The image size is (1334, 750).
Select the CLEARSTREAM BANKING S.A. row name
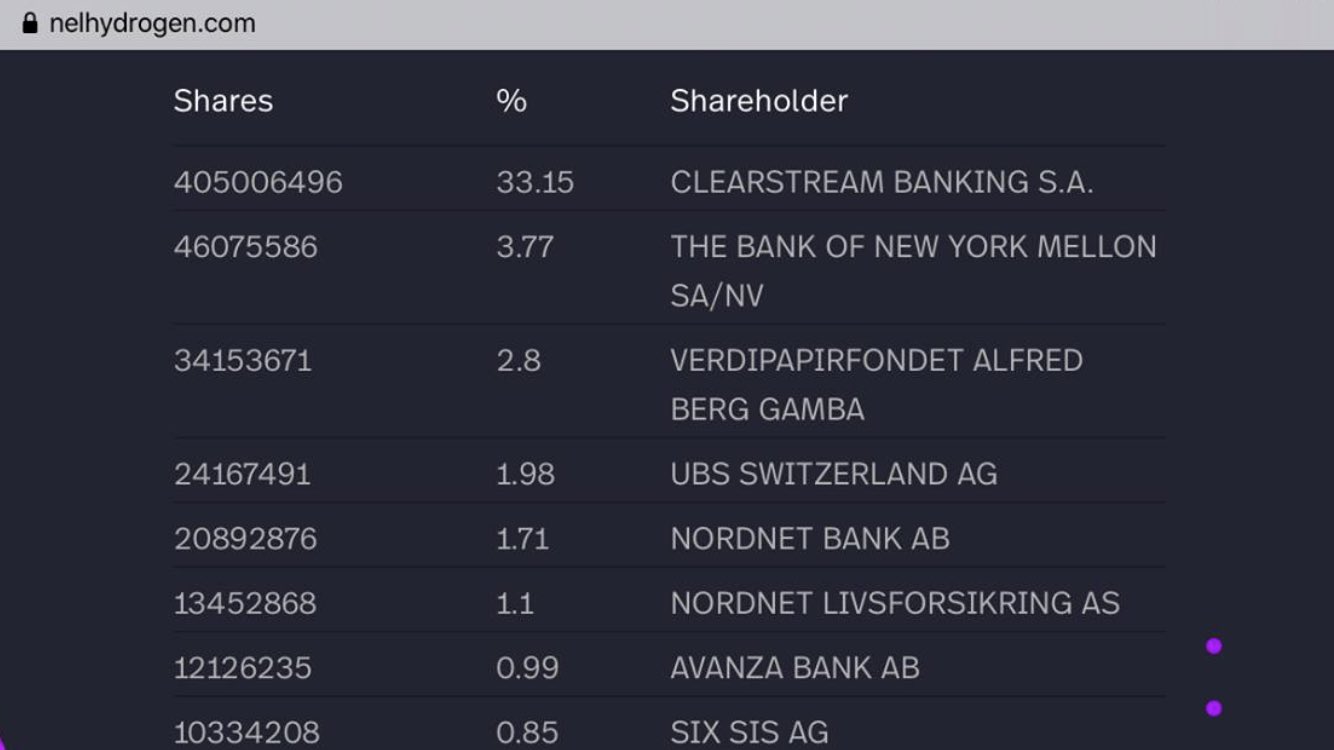tap(881, 182)
